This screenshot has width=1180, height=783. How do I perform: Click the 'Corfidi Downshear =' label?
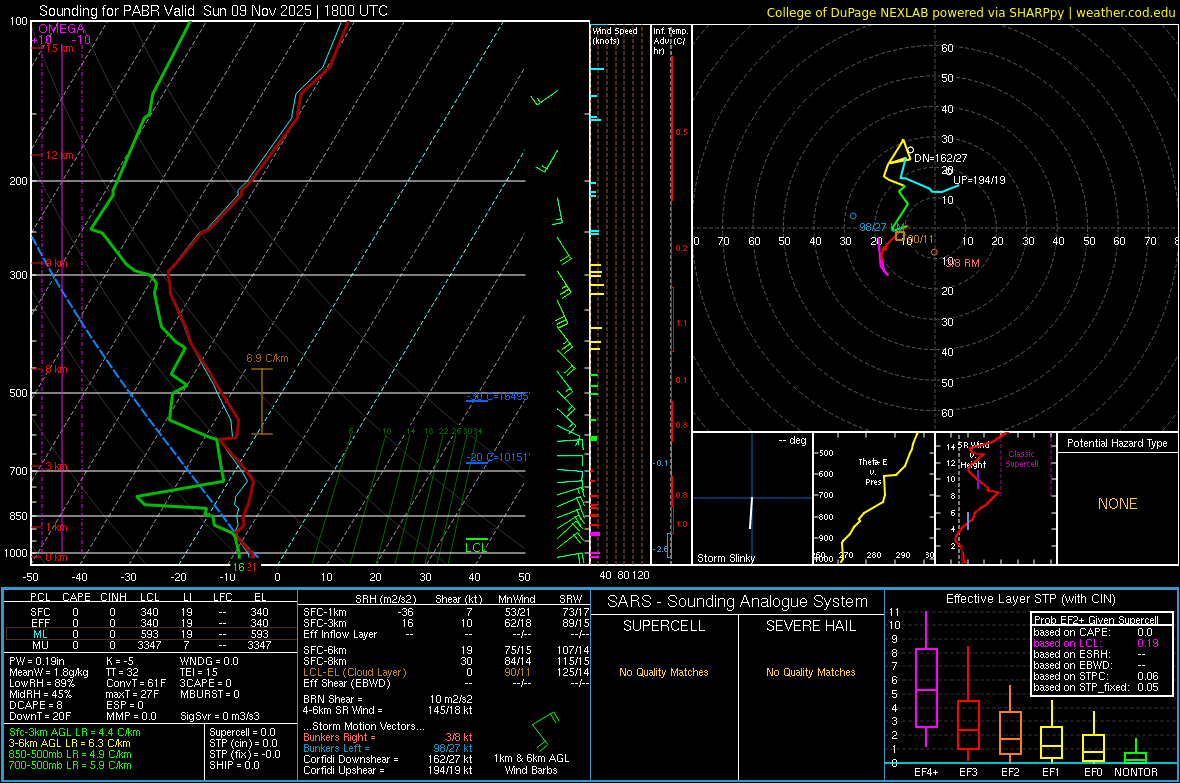click(350, 759)
